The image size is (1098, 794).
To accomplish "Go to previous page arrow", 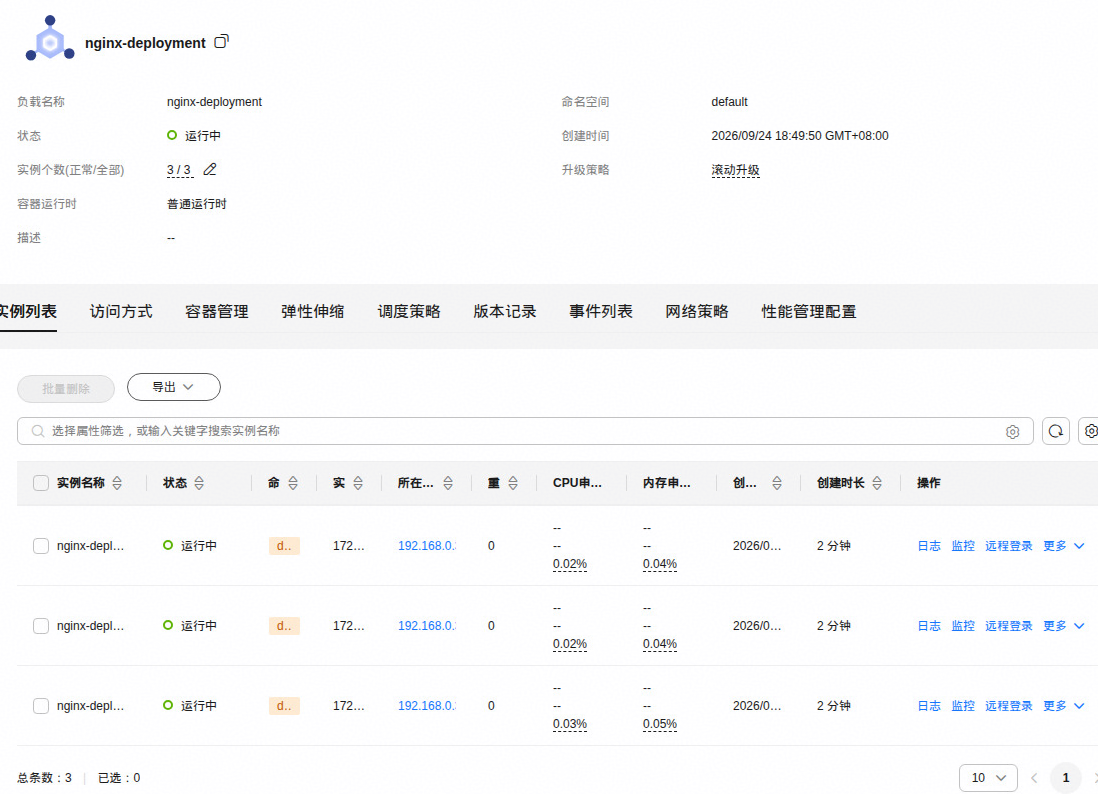I will click(1034, 778).
